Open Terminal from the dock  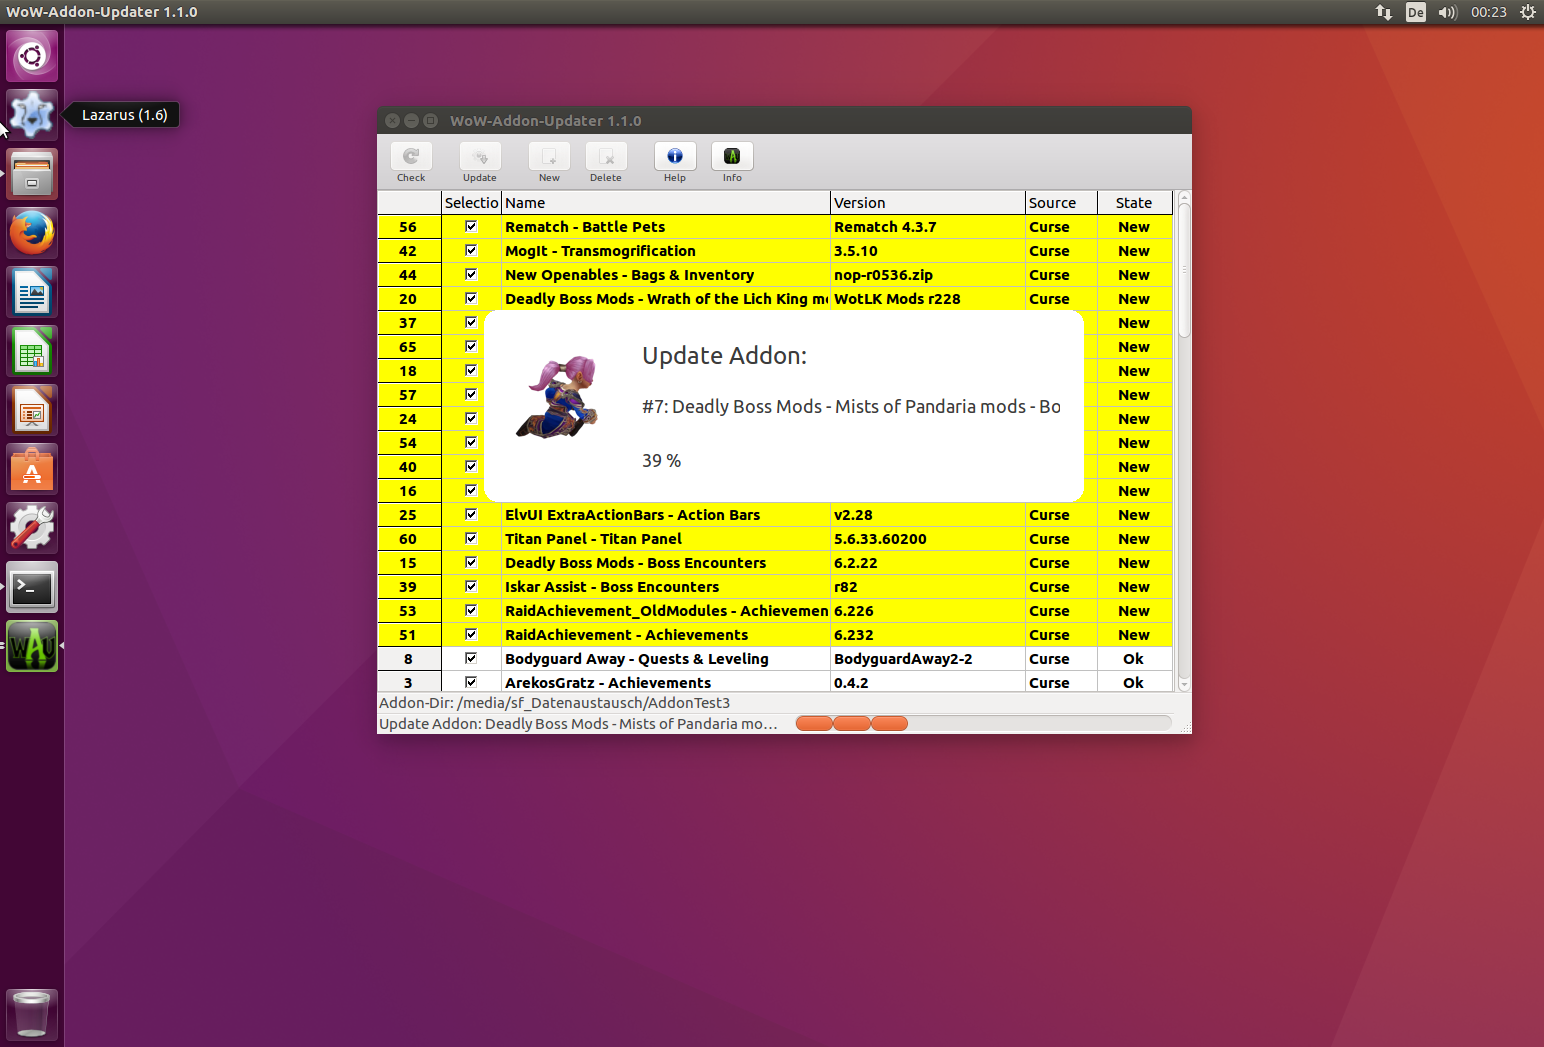tap(32, 587)
